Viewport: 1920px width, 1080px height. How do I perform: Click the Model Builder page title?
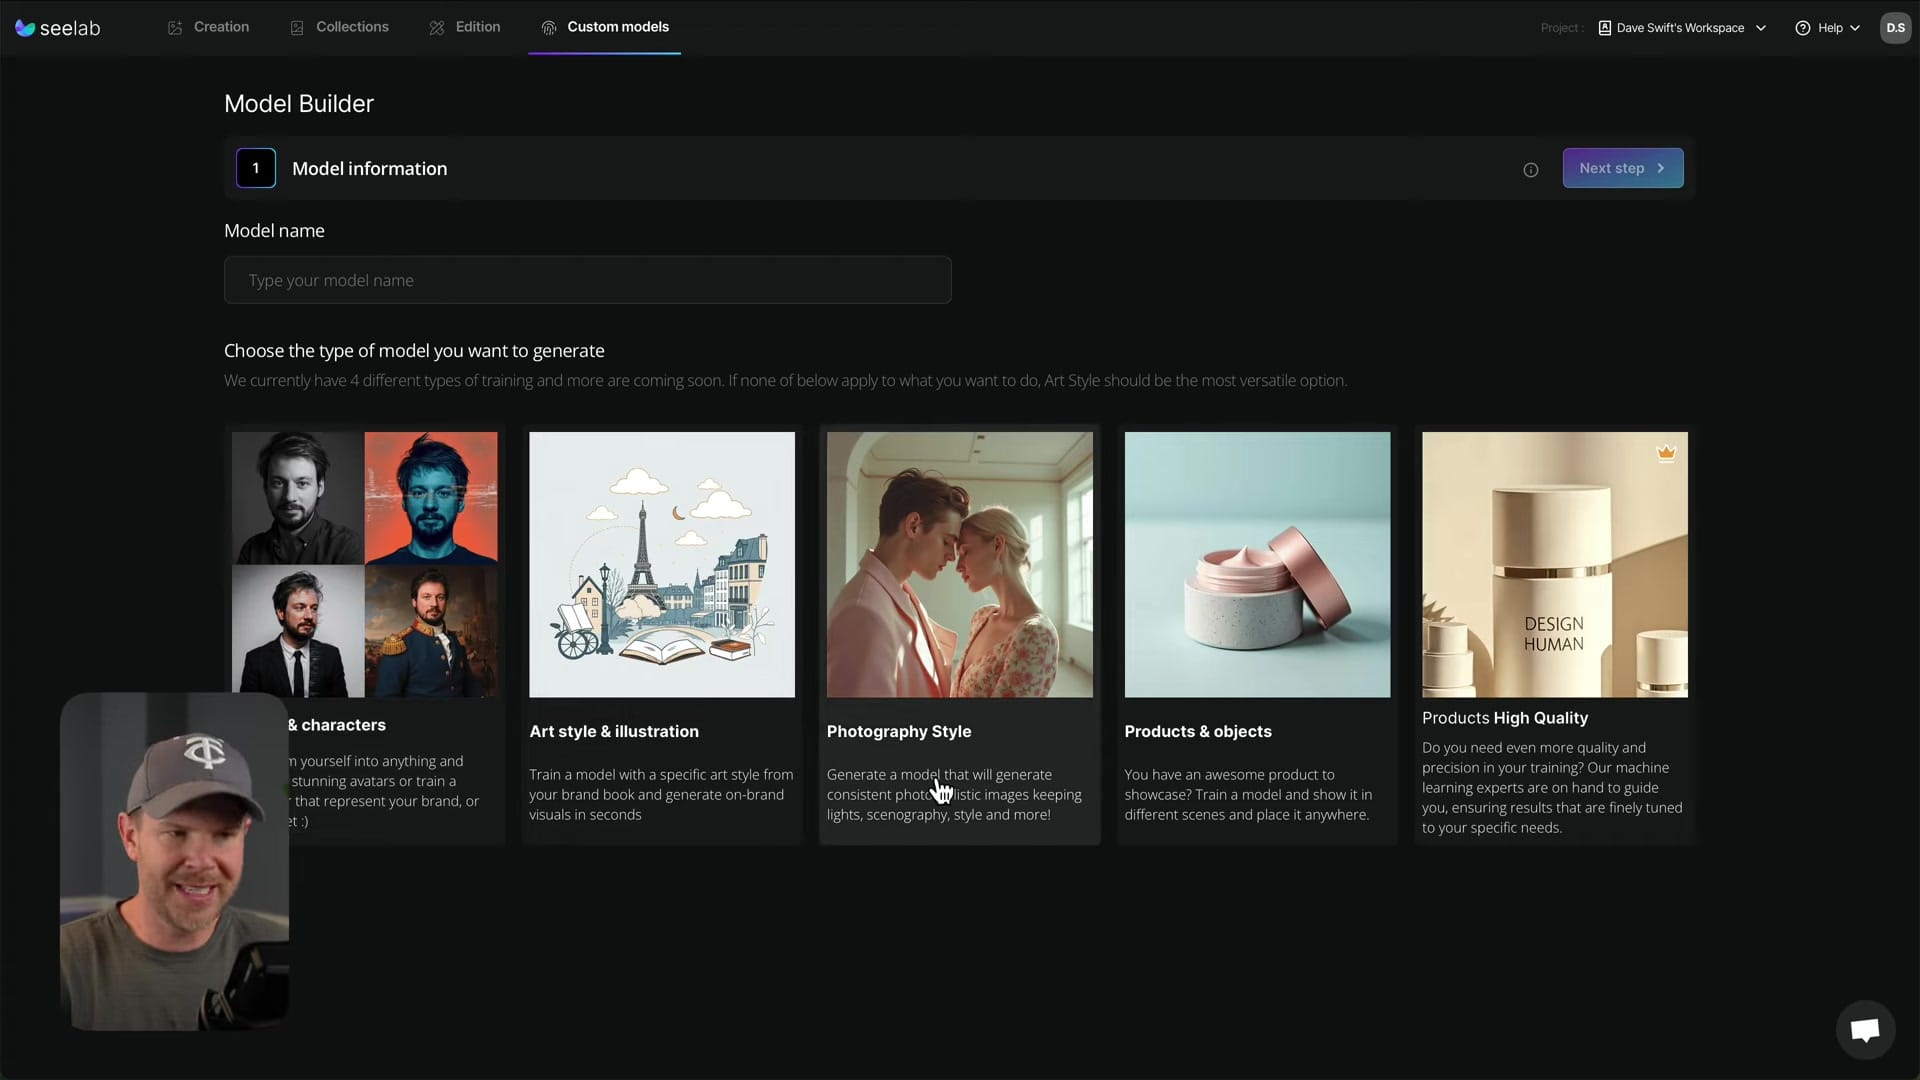click(299, 103)
